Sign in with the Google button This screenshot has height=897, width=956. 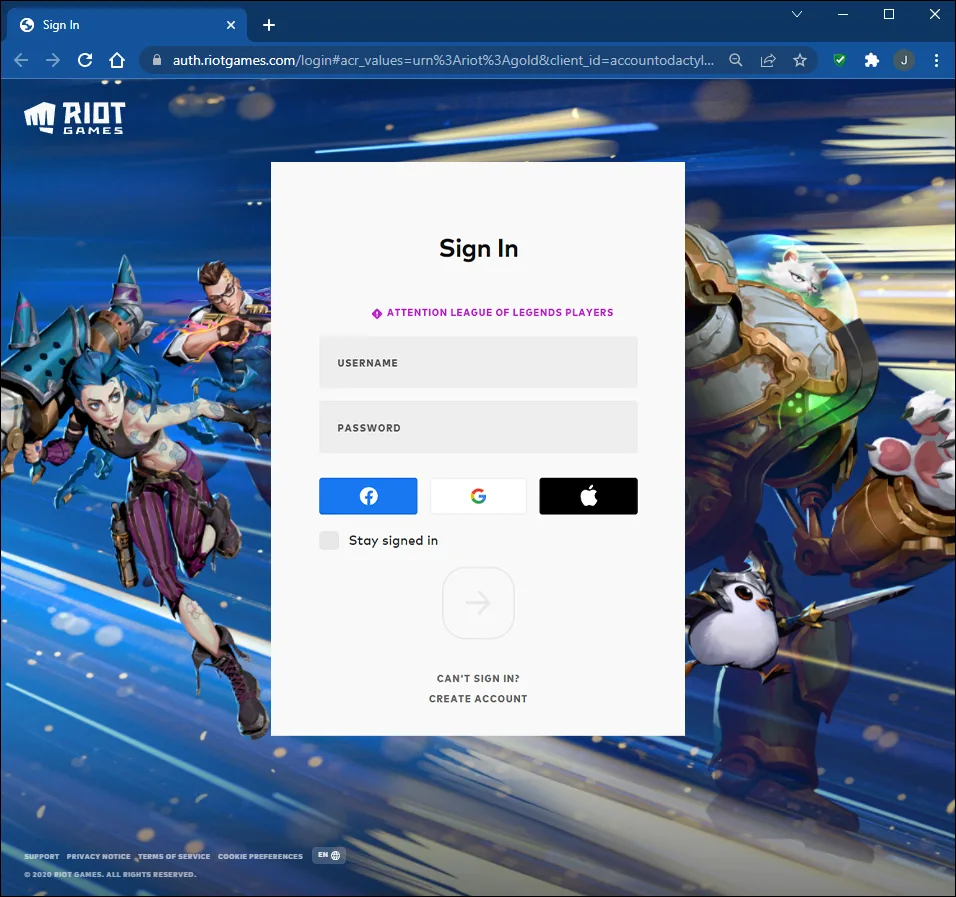pyautogui.click(x=478, y=496)
